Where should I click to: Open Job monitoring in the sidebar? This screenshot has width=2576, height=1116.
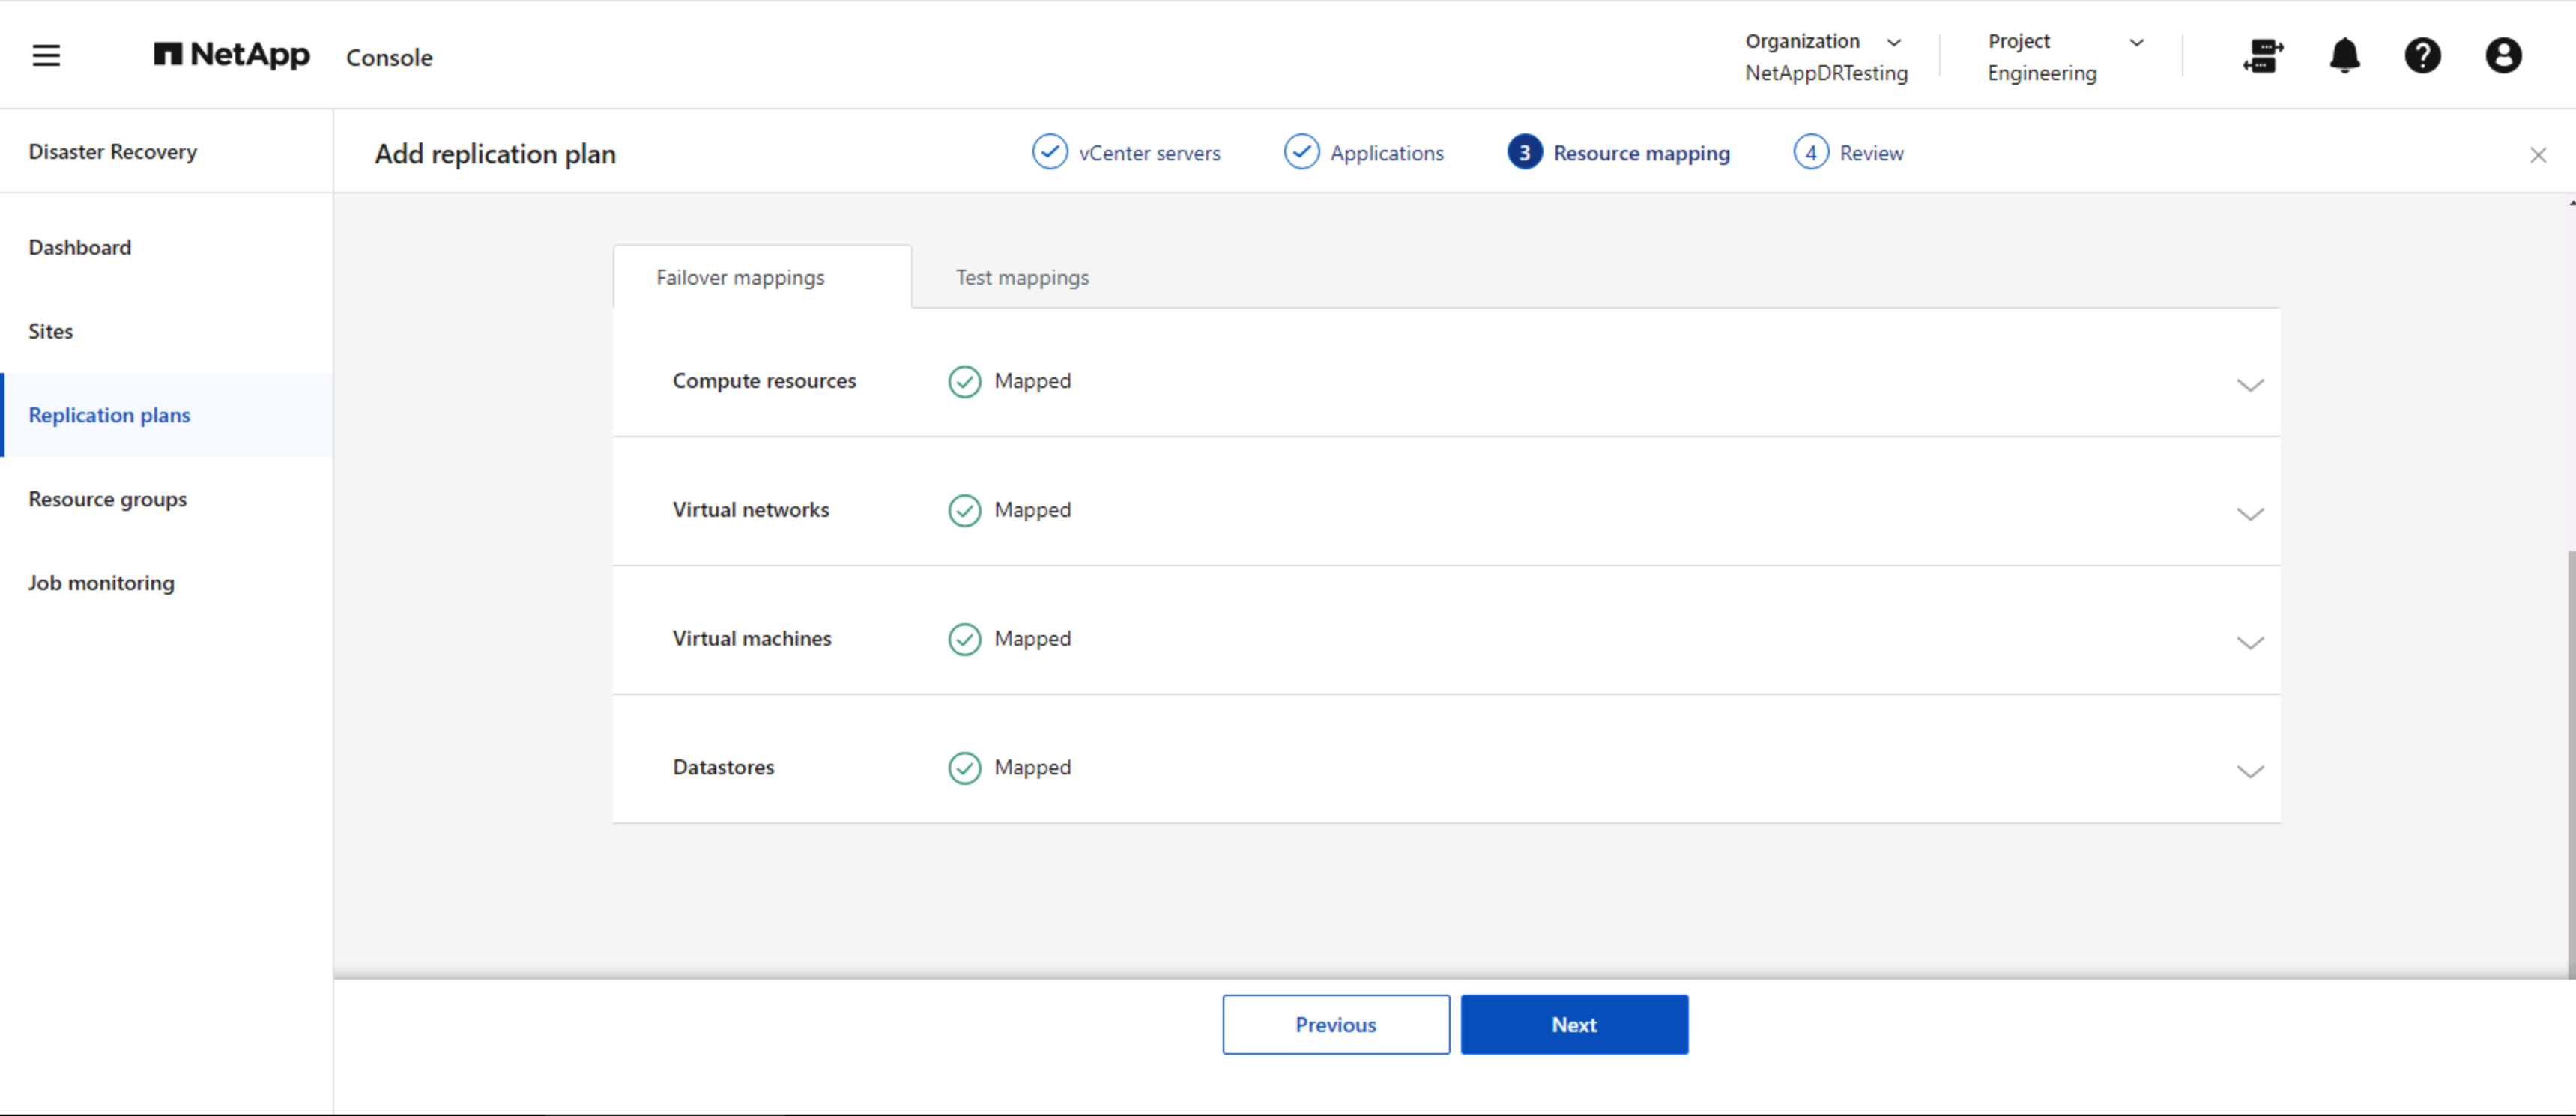point(101,583)
